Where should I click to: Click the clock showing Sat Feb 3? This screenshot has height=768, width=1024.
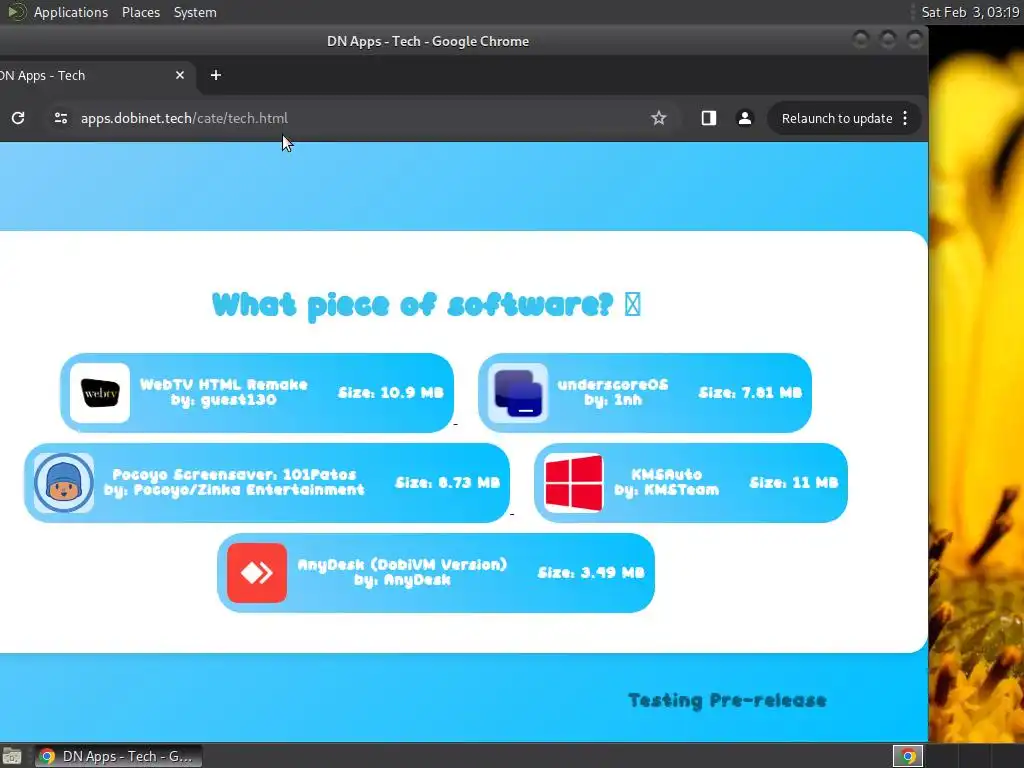(x=970, y=12)
